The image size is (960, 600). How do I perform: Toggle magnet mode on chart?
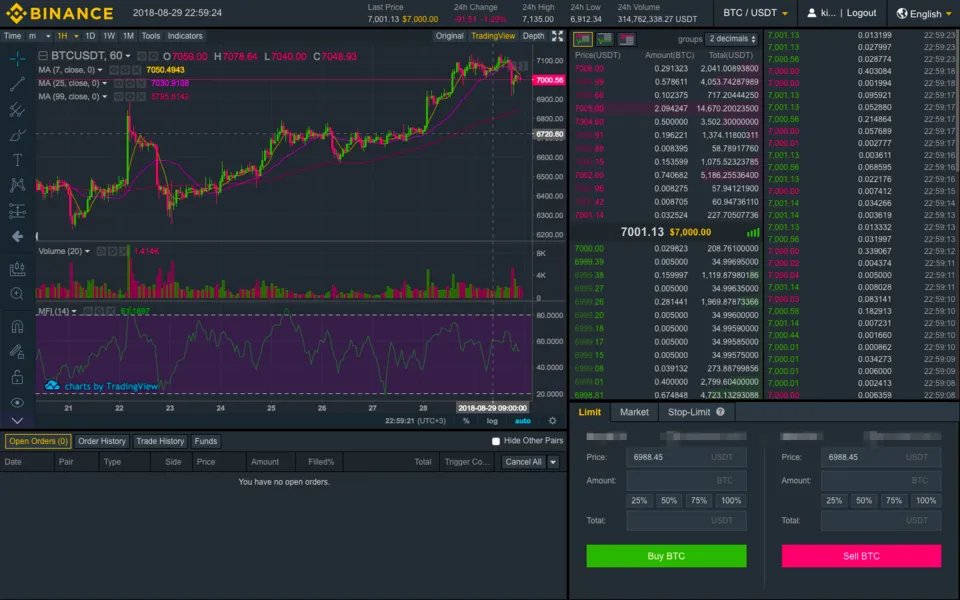click(x=17, y=326)
